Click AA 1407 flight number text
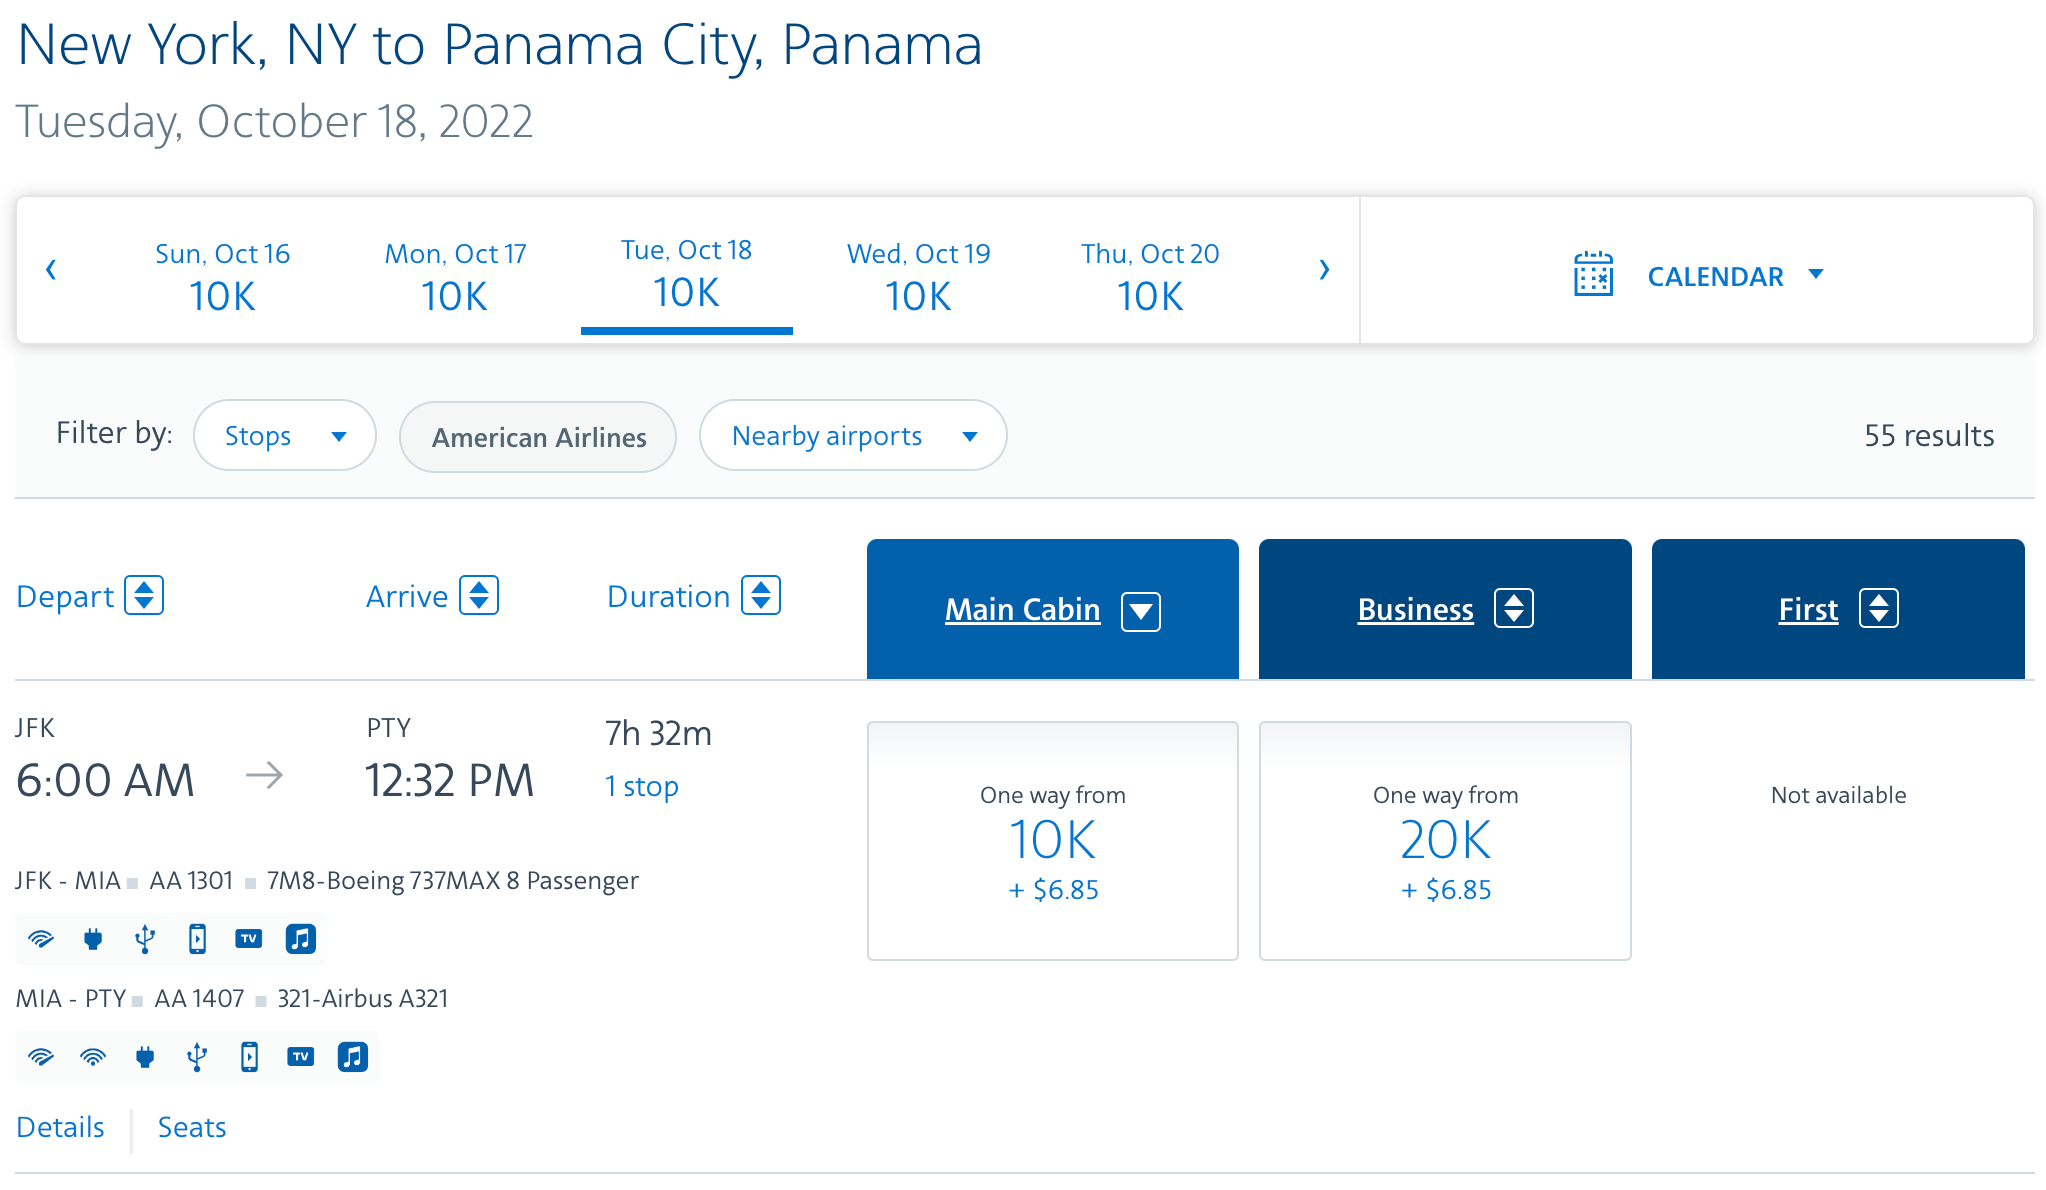This screenshot has height=1190, width=2046. pos(199,999)
